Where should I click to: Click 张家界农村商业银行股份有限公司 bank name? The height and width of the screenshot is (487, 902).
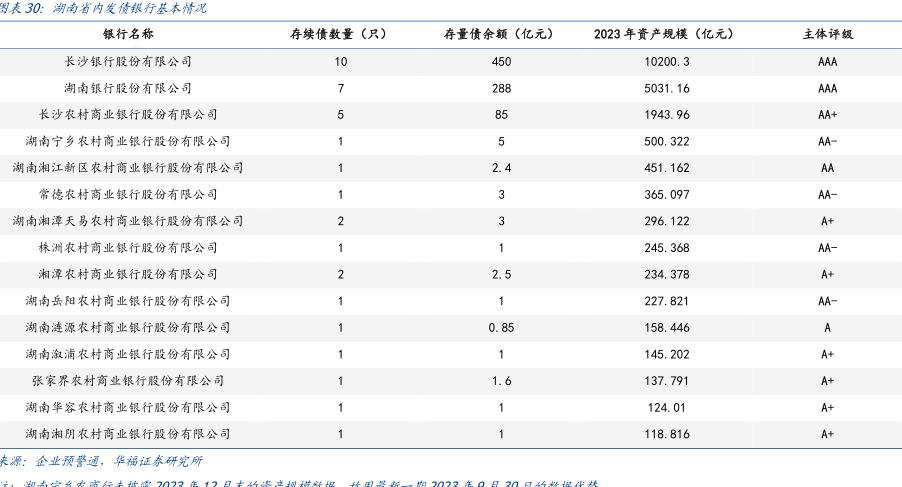pos(128,381)
